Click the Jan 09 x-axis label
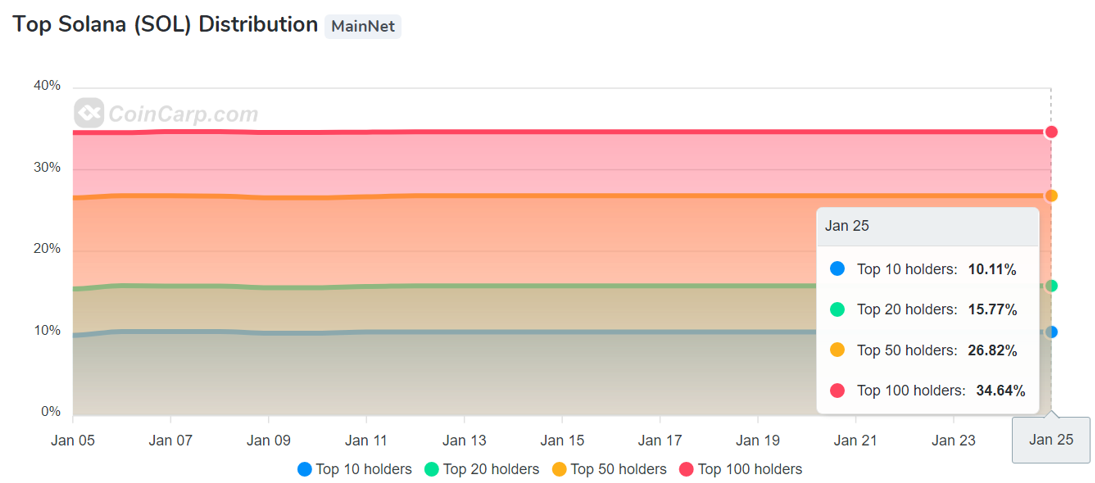The height and width of the screenshot is (483, 1095). (x=268, y=440)
